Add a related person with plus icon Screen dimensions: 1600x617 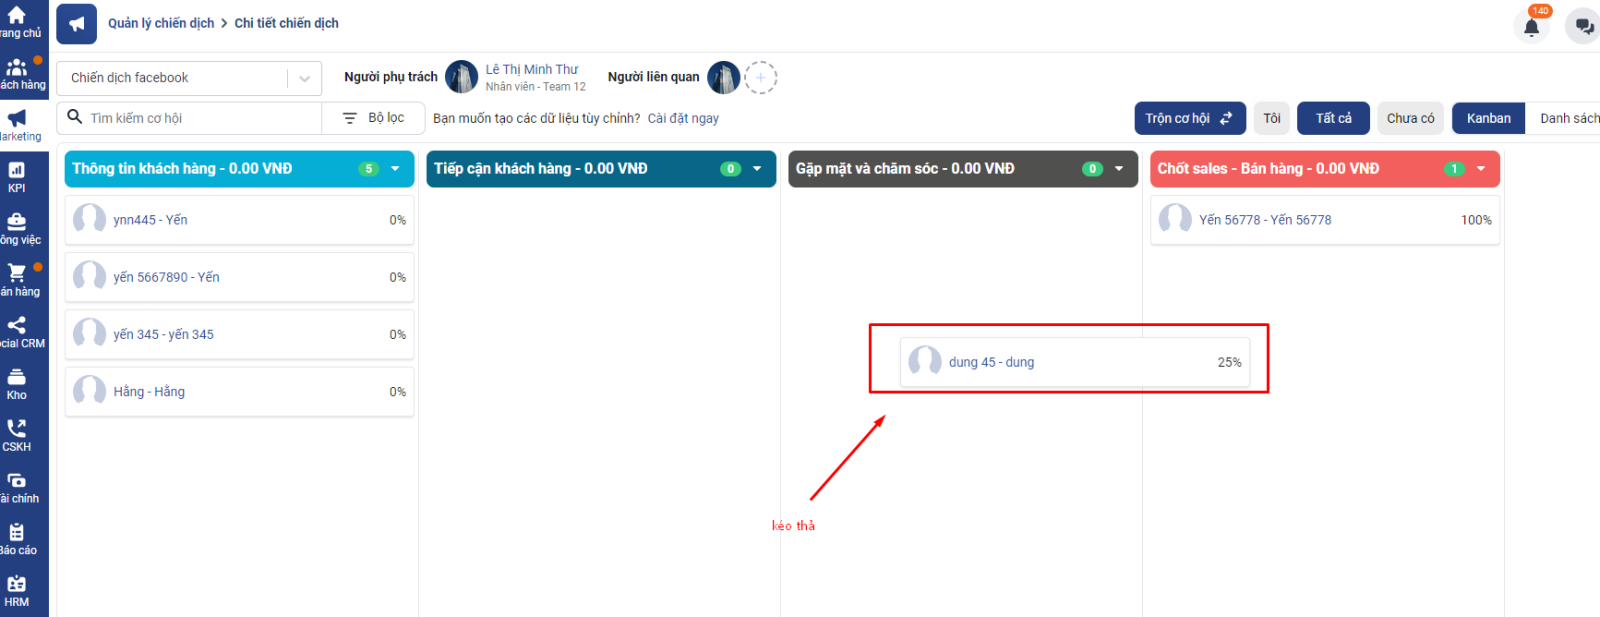click(760, 77)
